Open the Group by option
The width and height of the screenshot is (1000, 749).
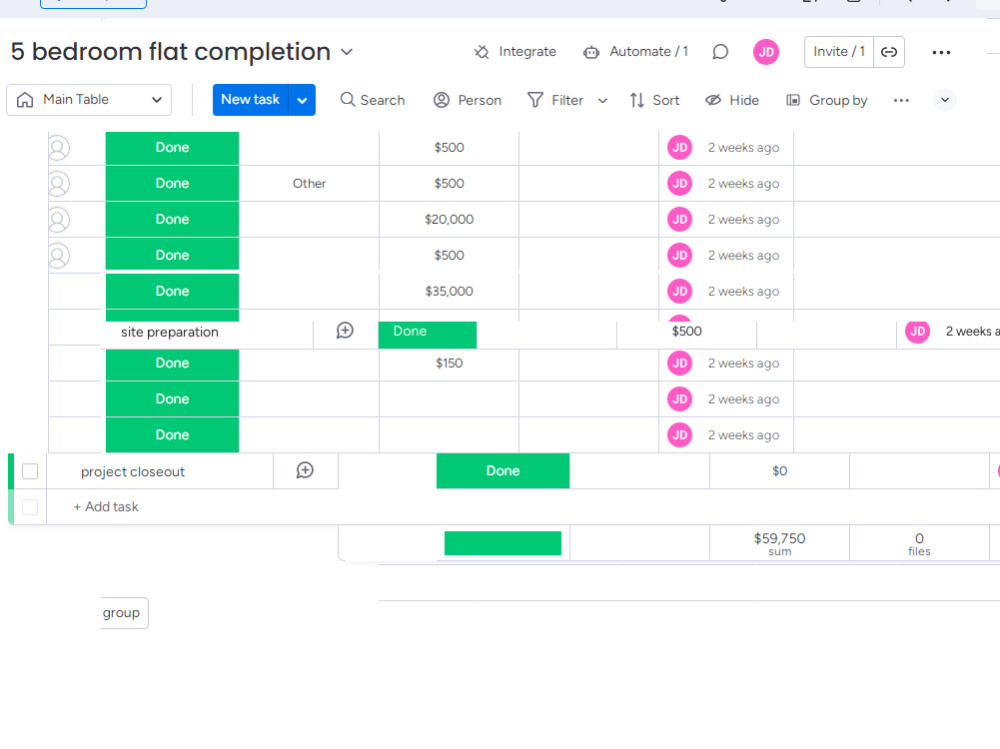tap(827, 100)
